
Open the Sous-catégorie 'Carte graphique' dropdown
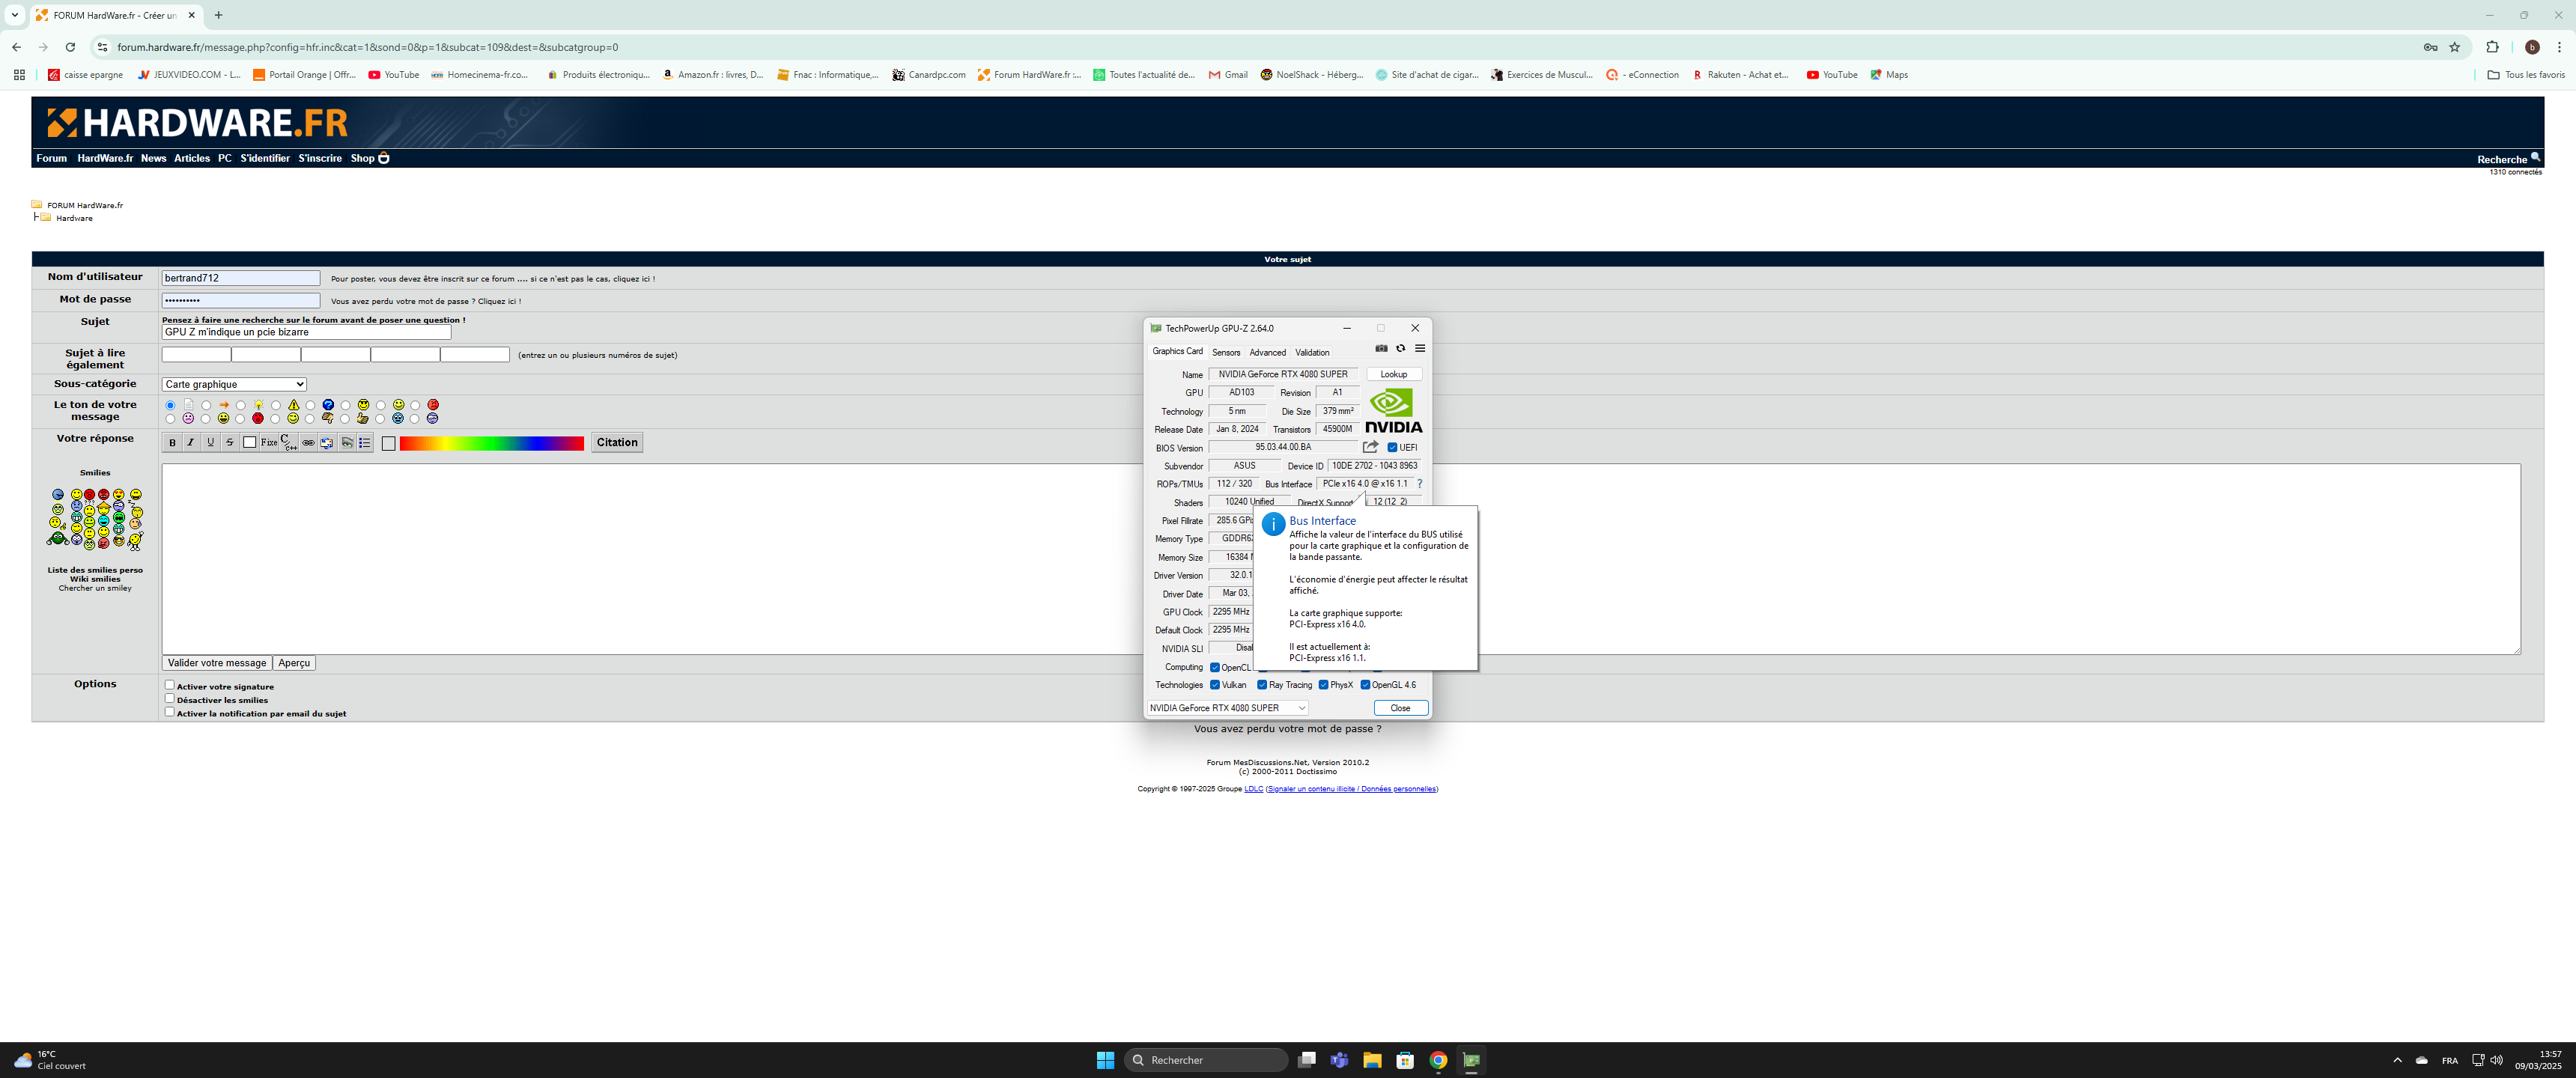[234, 384]
